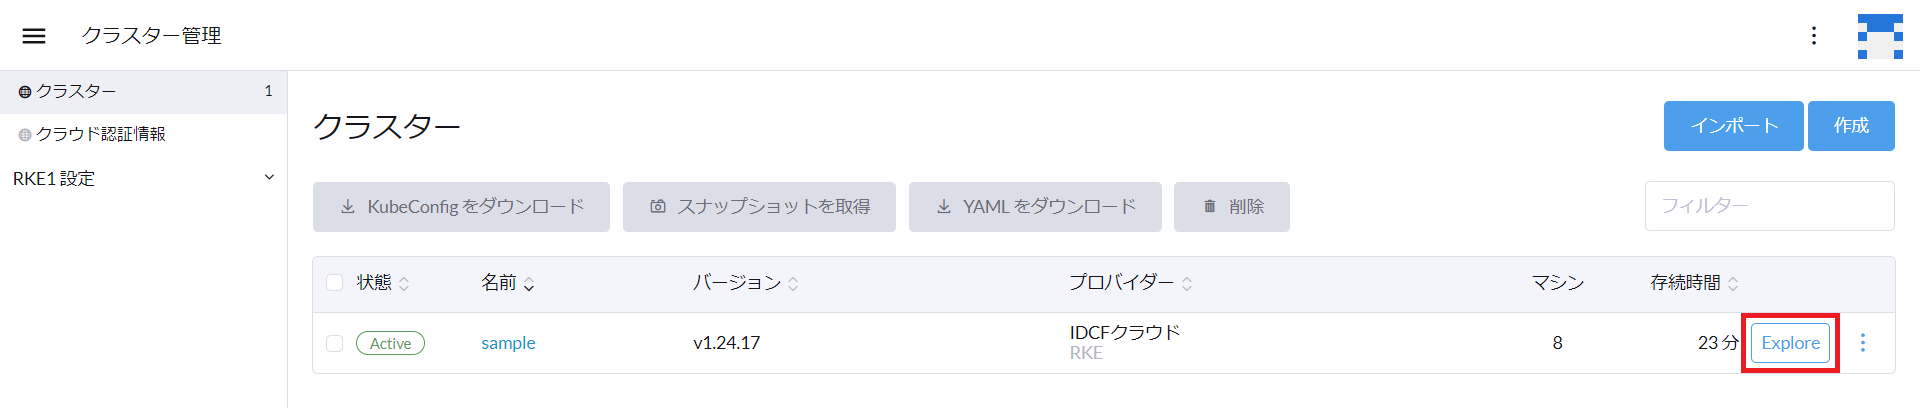Sort by 存続時間 column
Viewport: 1920px width, 408px height.
pyautogui.click(x=1695, y=283)
